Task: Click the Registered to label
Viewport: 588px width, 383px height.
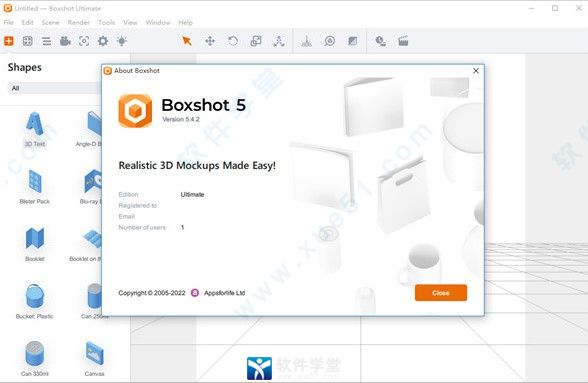Action: (138, 206)
